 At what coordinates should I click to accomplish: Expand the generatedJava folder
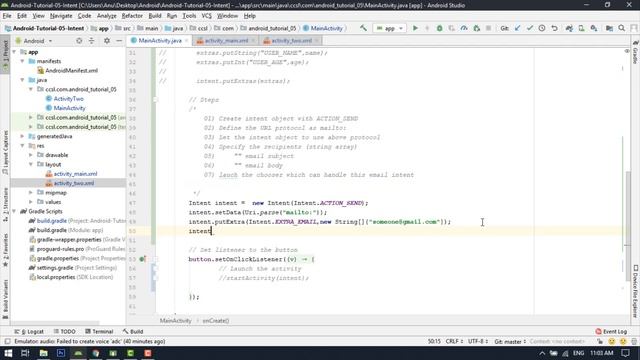tap(23, 136)
